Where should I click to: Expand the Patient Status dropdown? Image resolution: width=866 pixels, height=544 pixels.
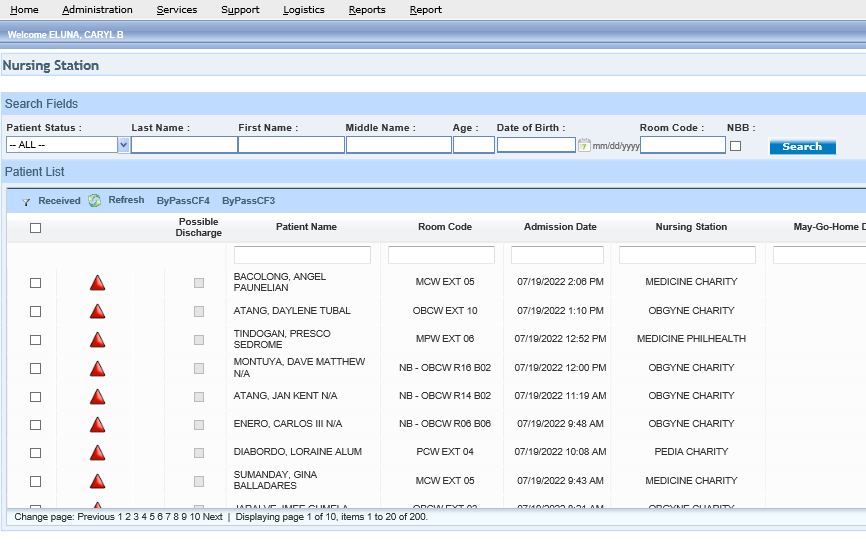(124, 145)
